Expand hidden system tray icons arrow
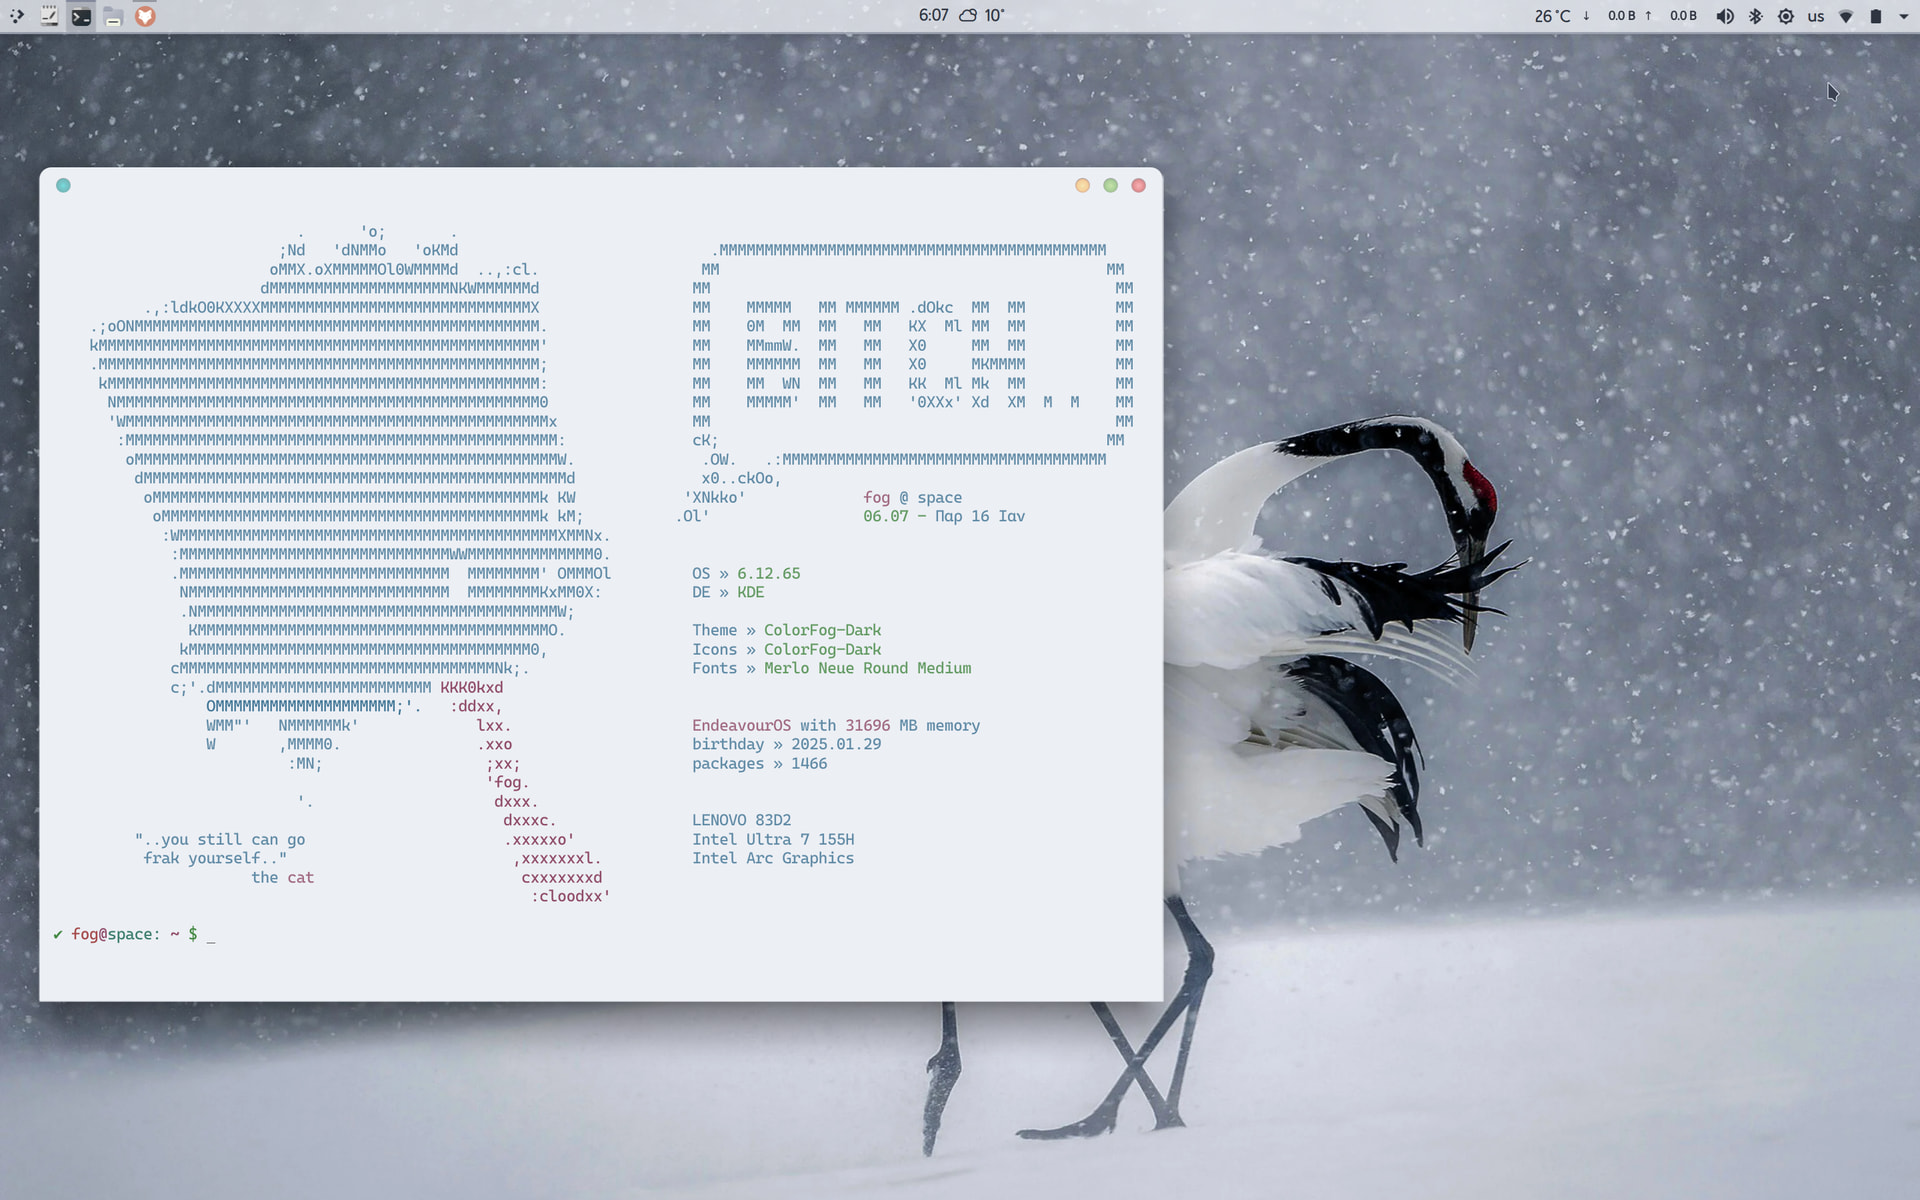The width and height of the screenshot is (1920, 1200). [1903, 16]
